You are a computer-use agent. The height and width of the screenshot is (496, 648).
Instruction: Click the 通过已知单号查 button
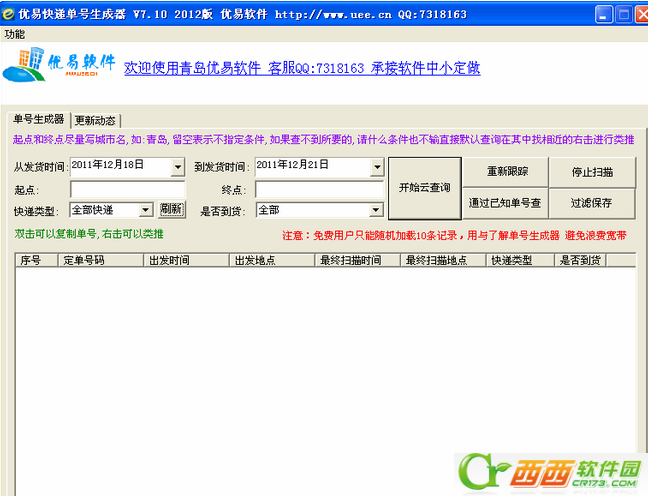tap(506, 203)
